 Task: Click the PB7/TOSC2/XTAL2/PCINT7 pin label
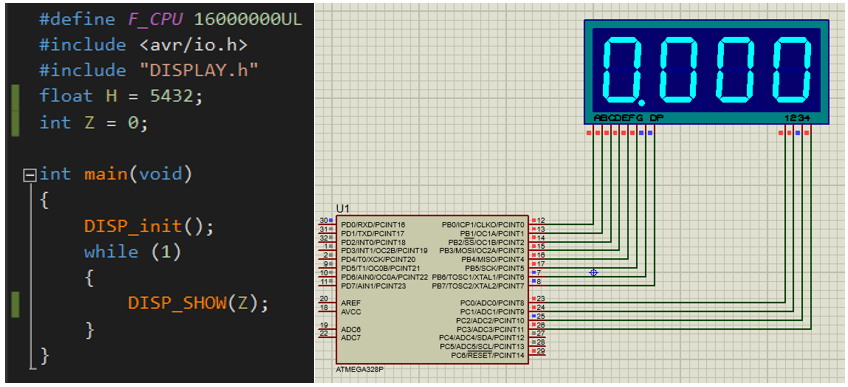pyautogui.click(x=478, y=285)
